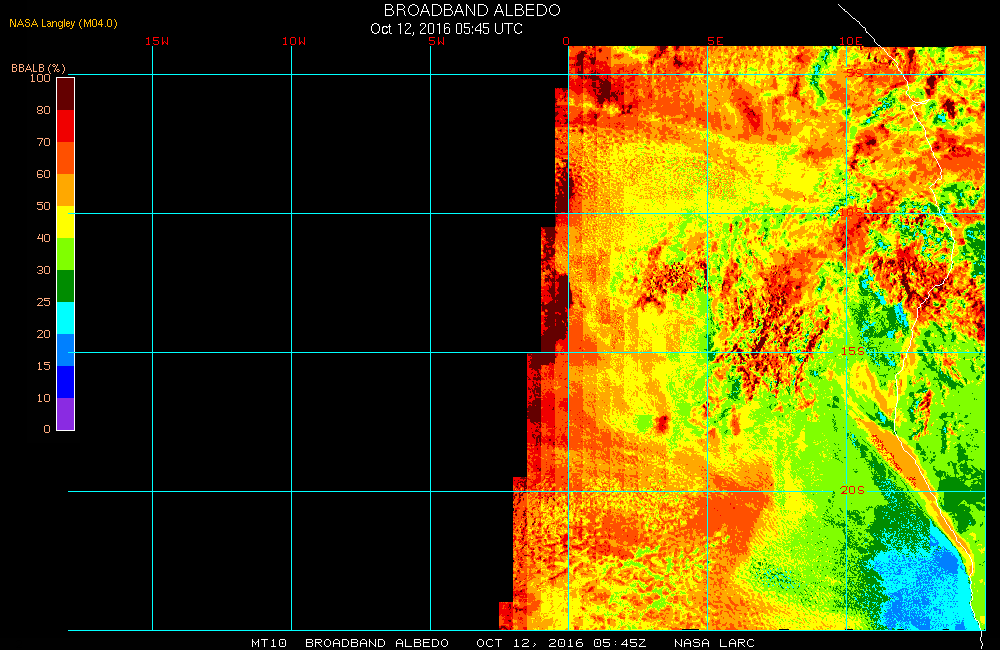
Task: Click the 25 legend scale value
Action: pyautogui.click(x=43, y=302)
